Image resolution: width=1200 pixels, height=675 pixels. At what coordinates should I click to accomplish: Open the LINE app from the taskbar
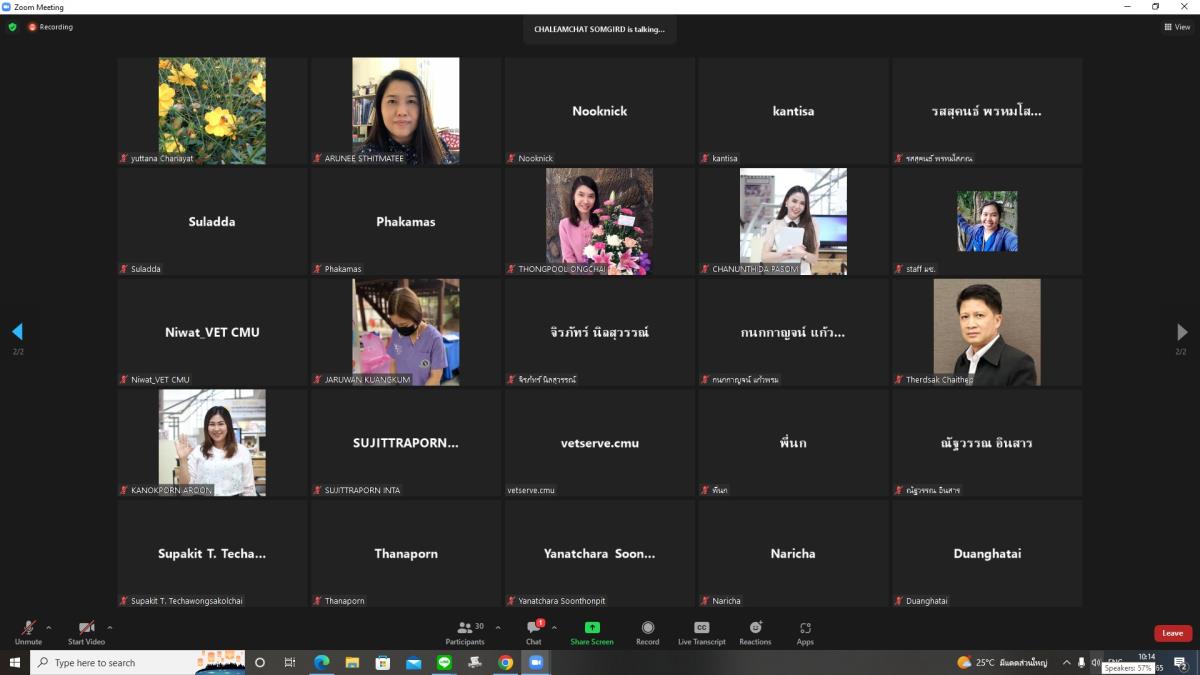pos(444,662)
